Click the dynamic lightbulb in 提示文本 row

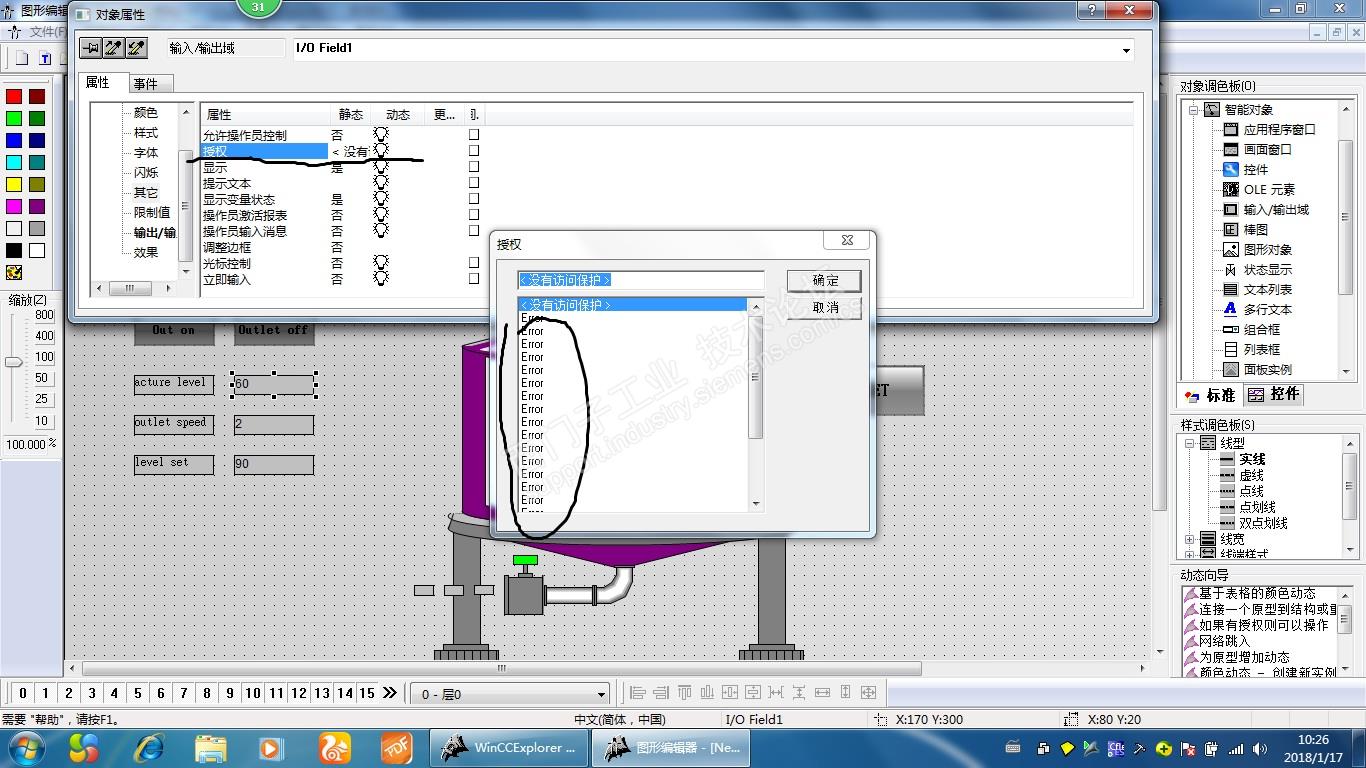[x=381, y=183]
